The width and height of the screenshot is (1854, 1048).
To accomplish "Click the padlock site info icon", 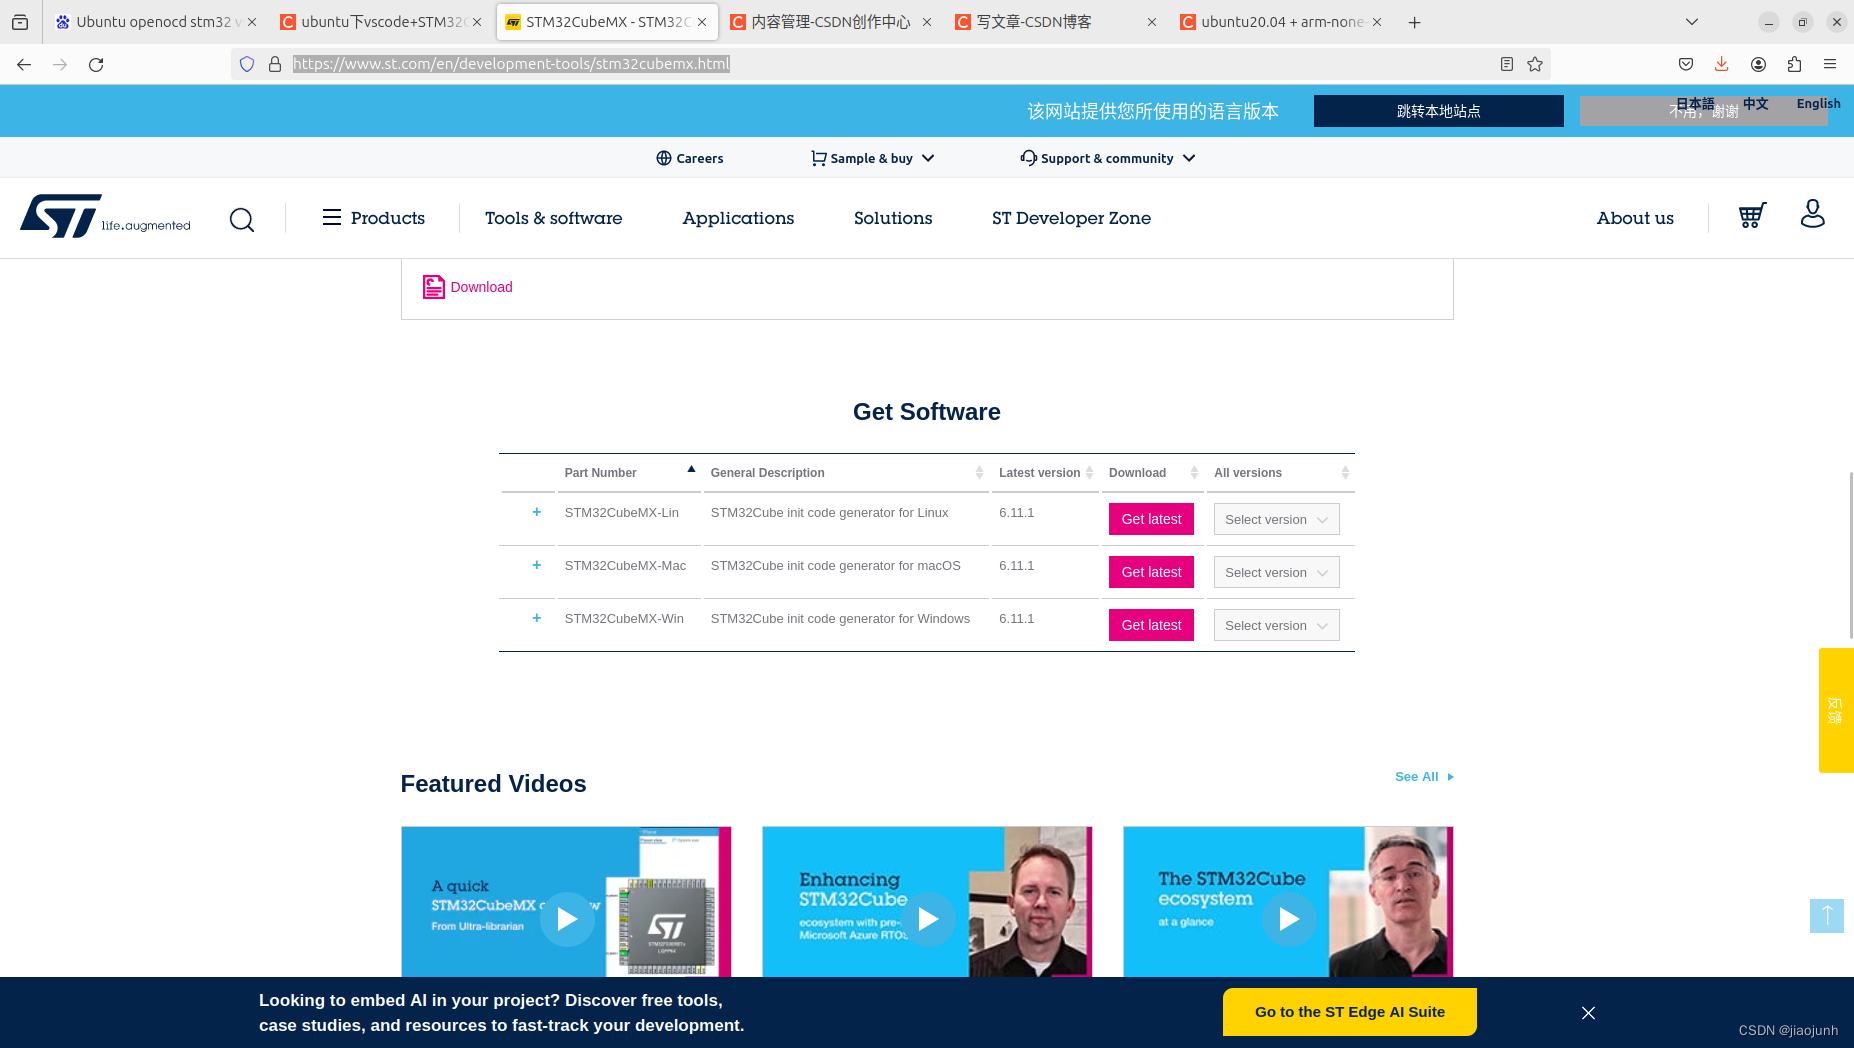I will point(275,64).
